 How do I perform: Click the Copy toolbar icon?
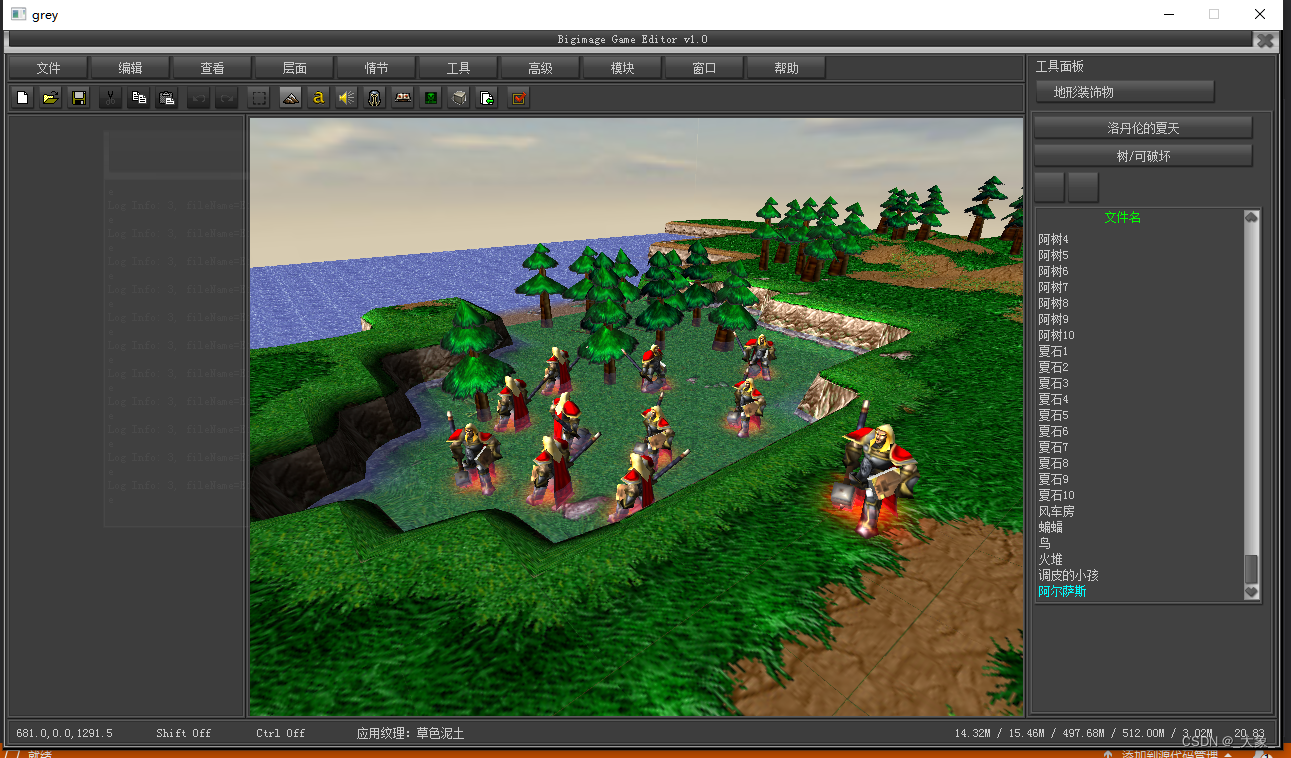tap(139, 98)
